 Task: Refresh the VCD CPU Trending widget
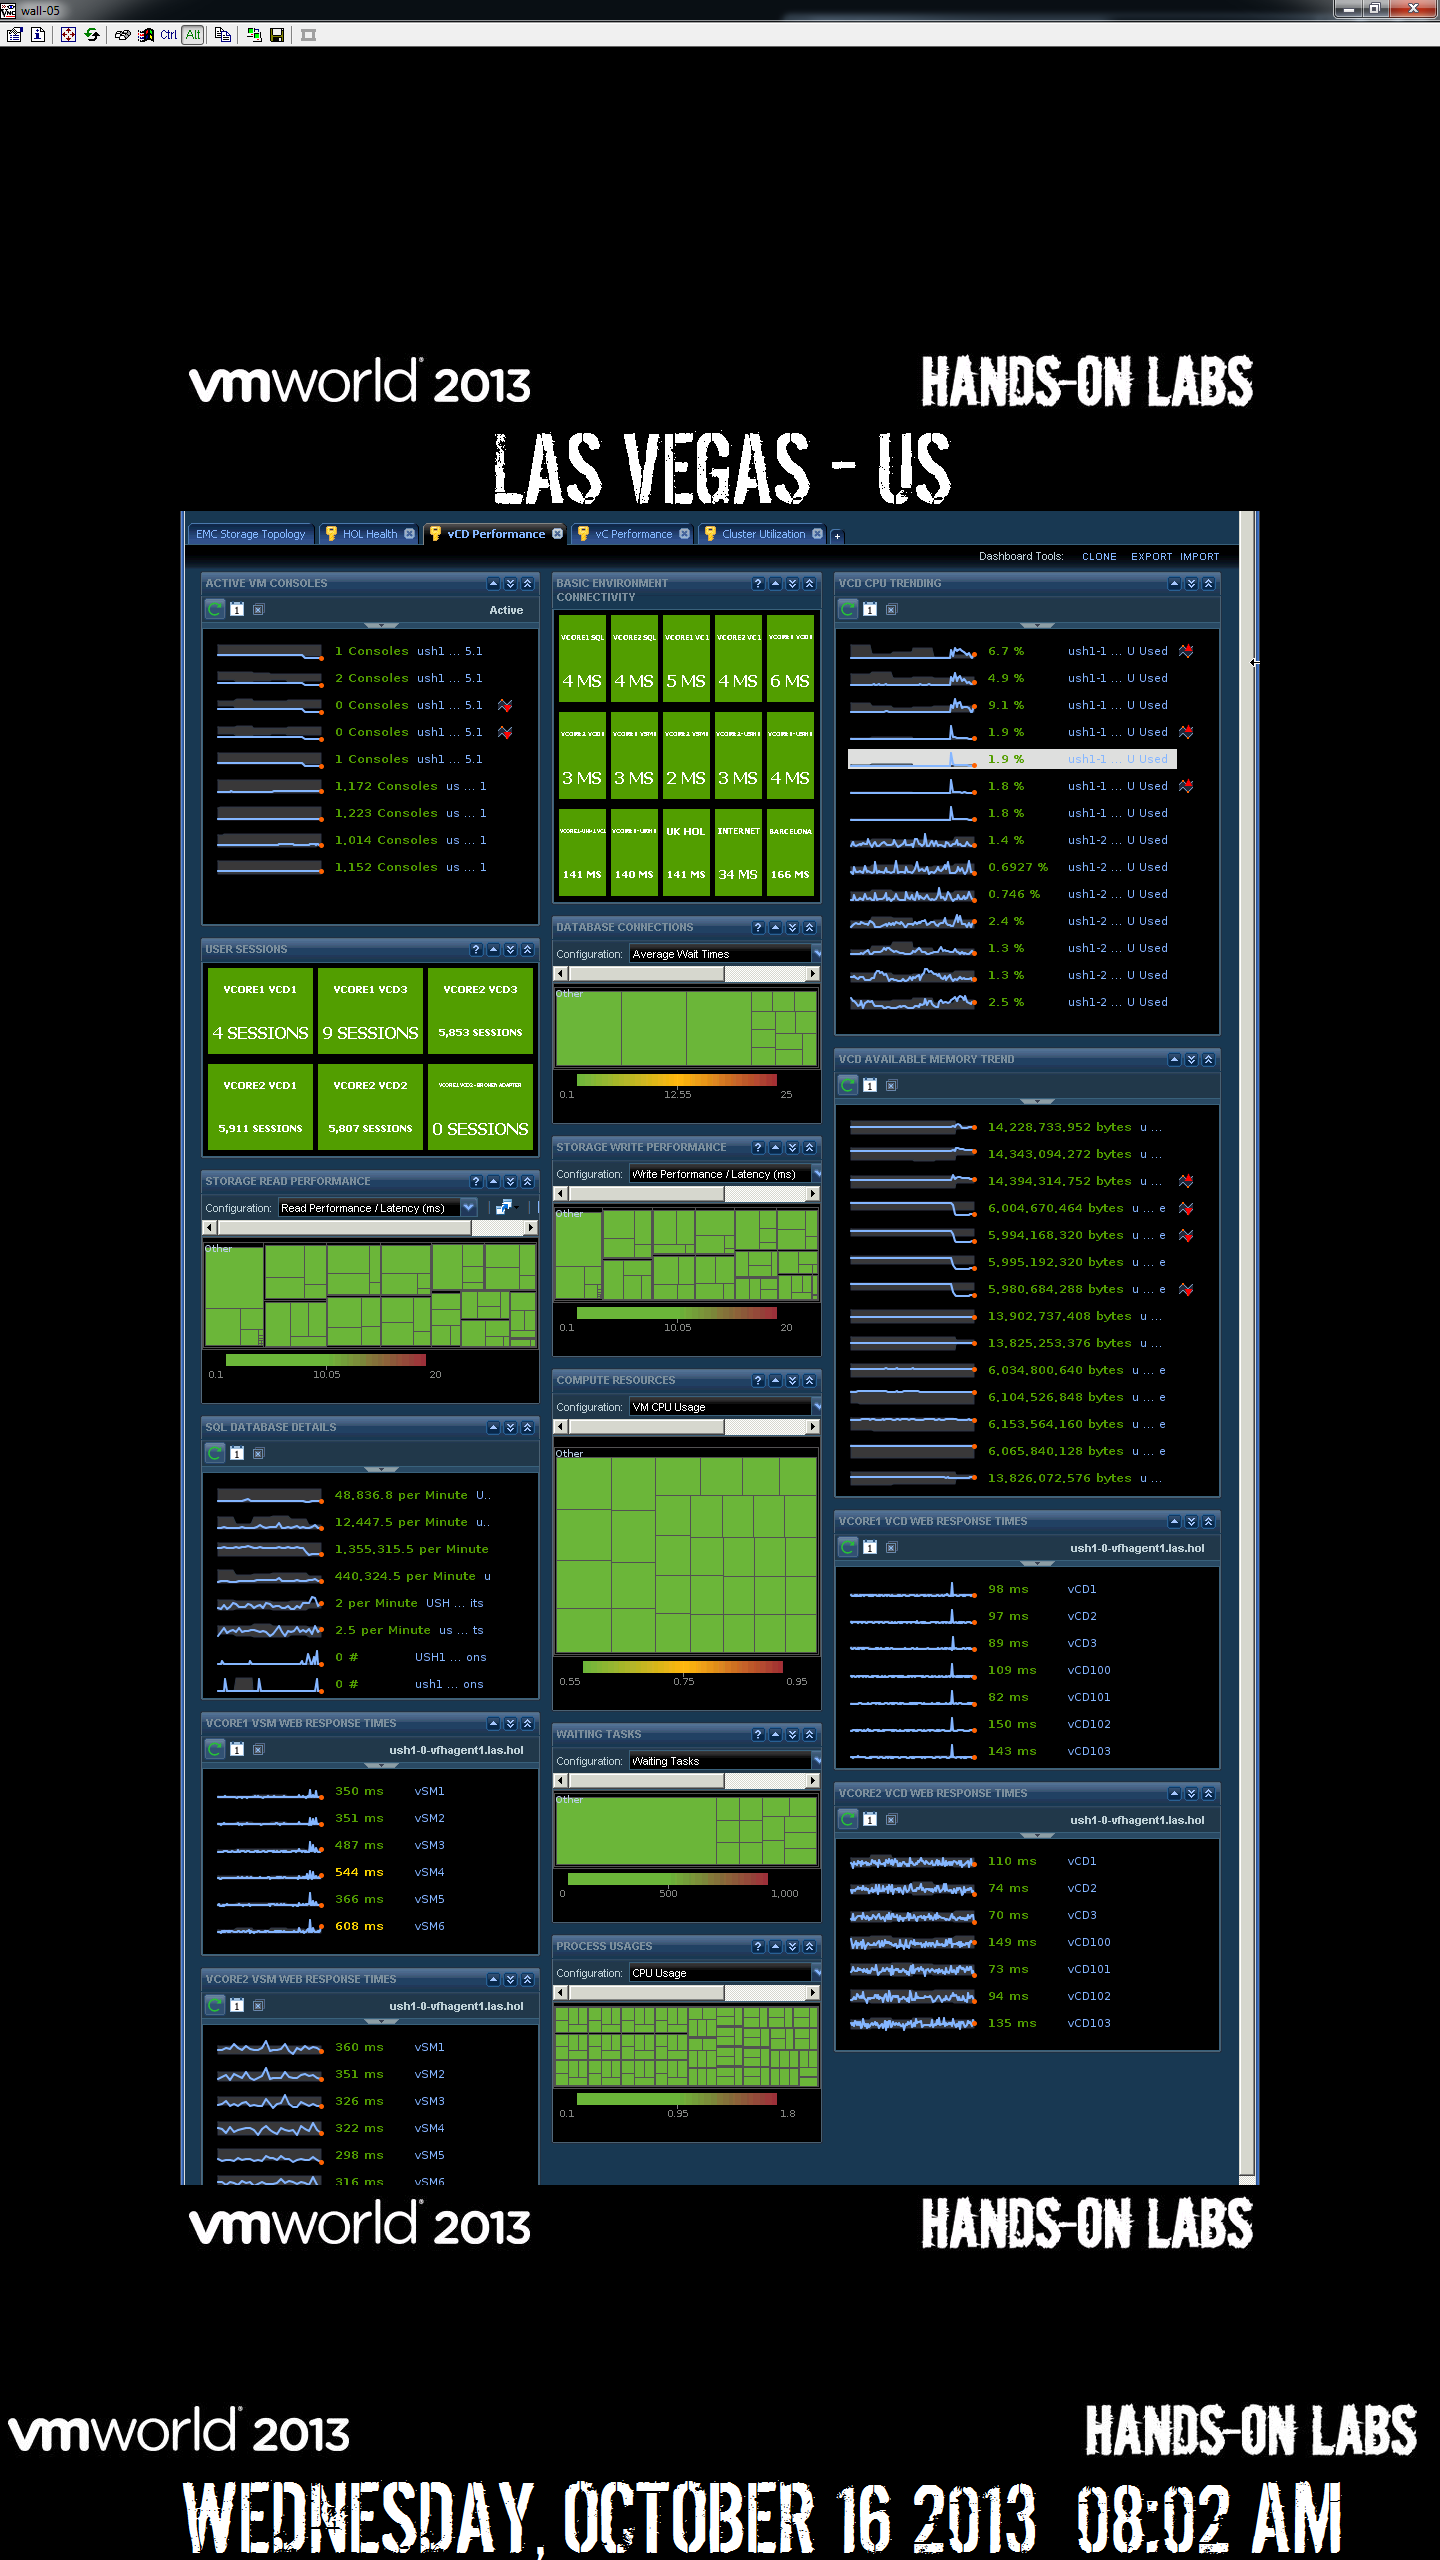(x=848, y=609)
